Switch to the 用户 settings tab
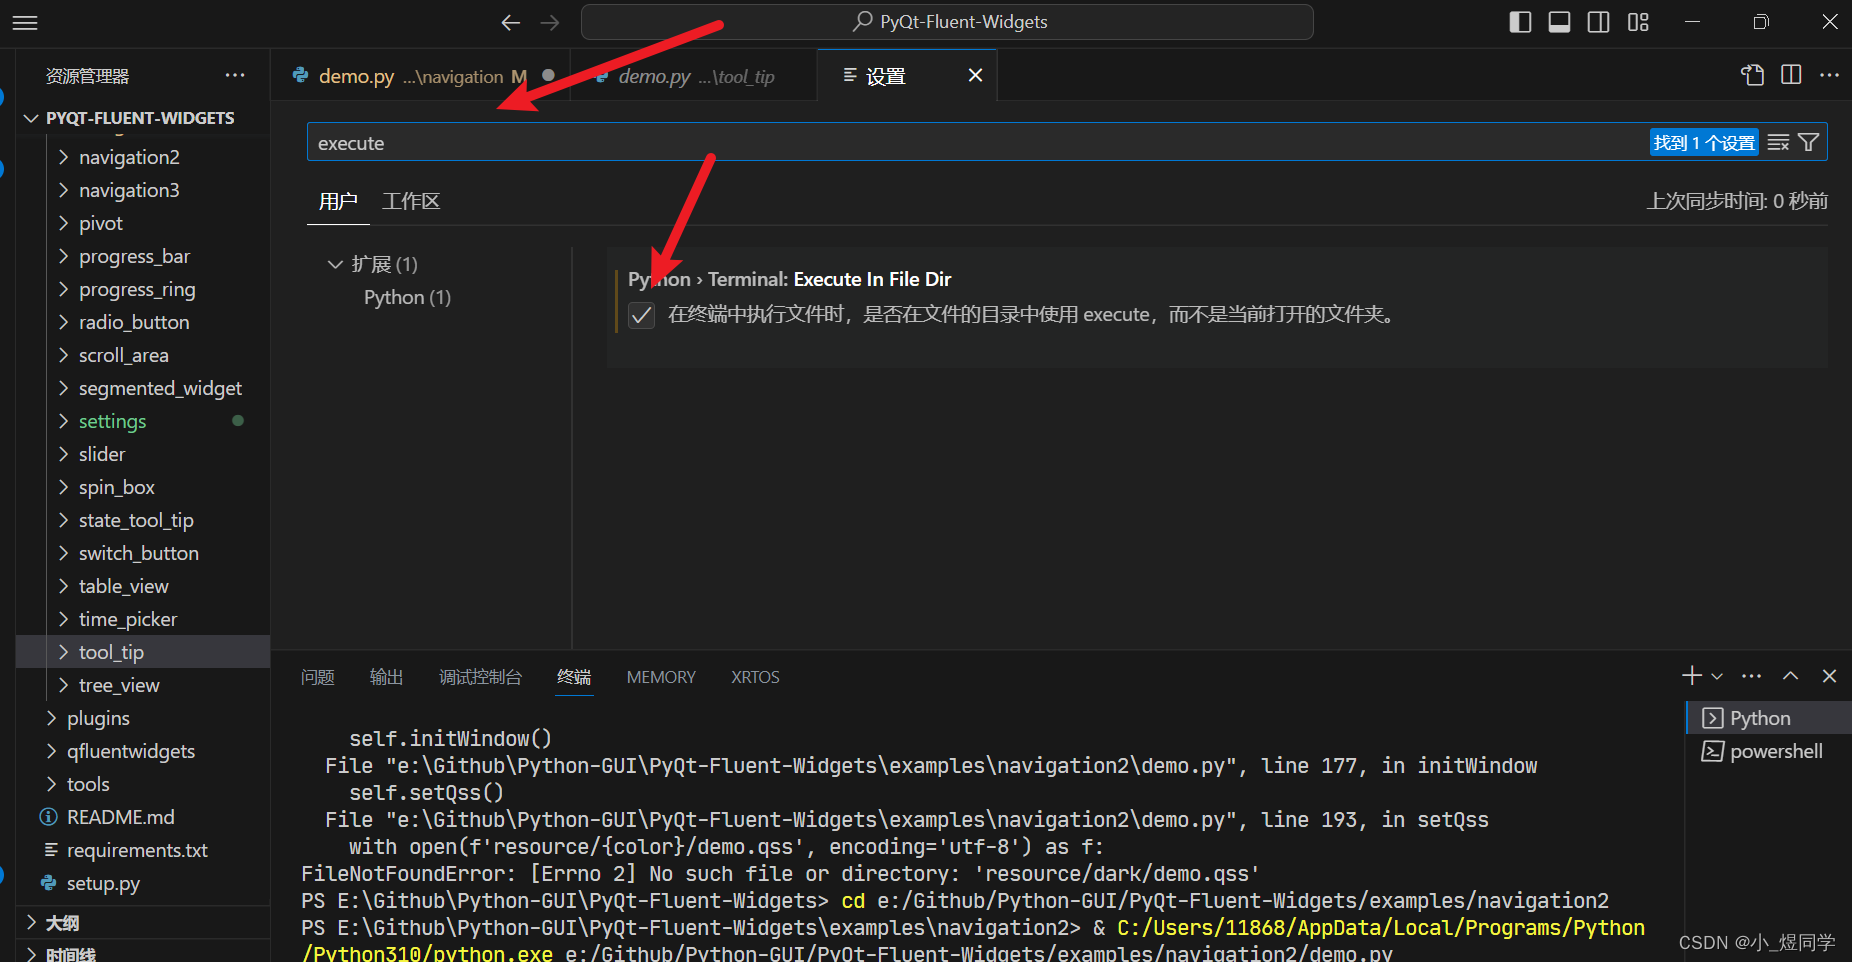Image resolution: width=1852 pixels, height=962 pixels. click(x=338, y=201)
